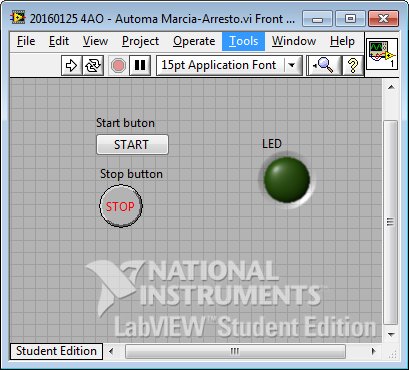The image size is (409, 370).
Task: Toggle the round STOP button
Action: pos(121,206)
